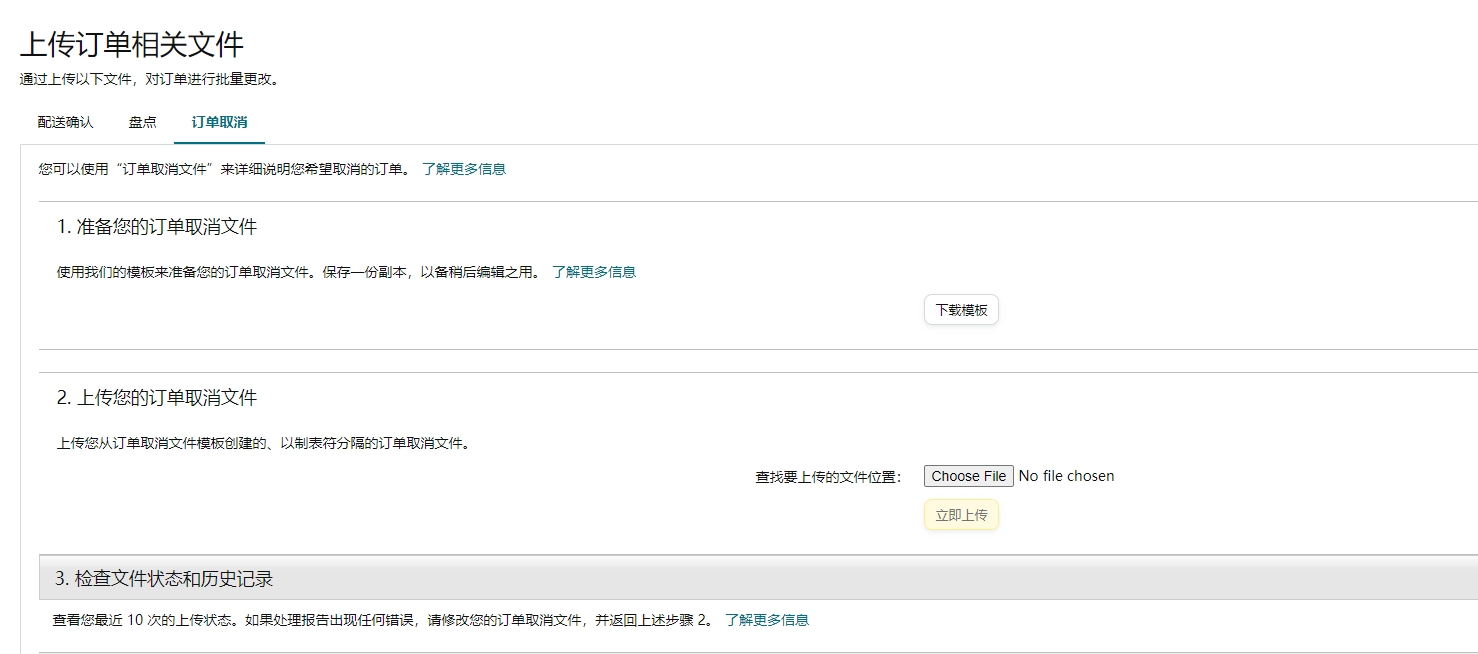Screen dimensions: 1478x654
Task: Select the 订单取消 tab
Action: (x=219, y=122)
